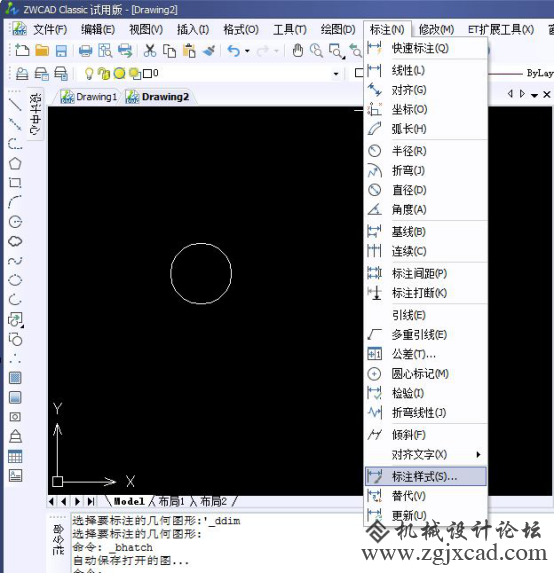Click the realtime Zoom magnifier icon
This screenshot has width=554, height=574.
[316, 51]
